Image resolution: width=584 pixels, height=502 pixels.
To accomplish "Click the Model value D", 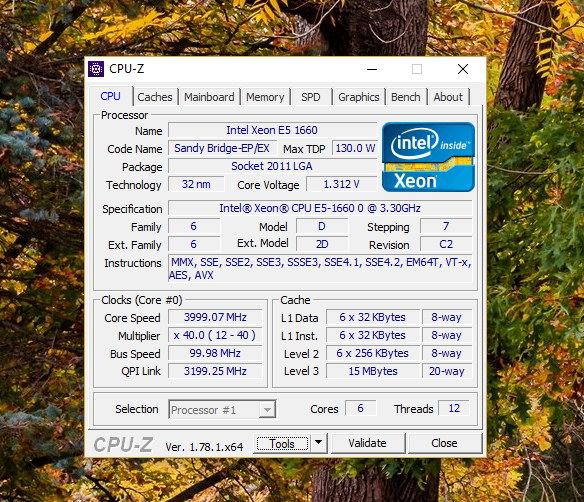I will [x=322, y=226].
